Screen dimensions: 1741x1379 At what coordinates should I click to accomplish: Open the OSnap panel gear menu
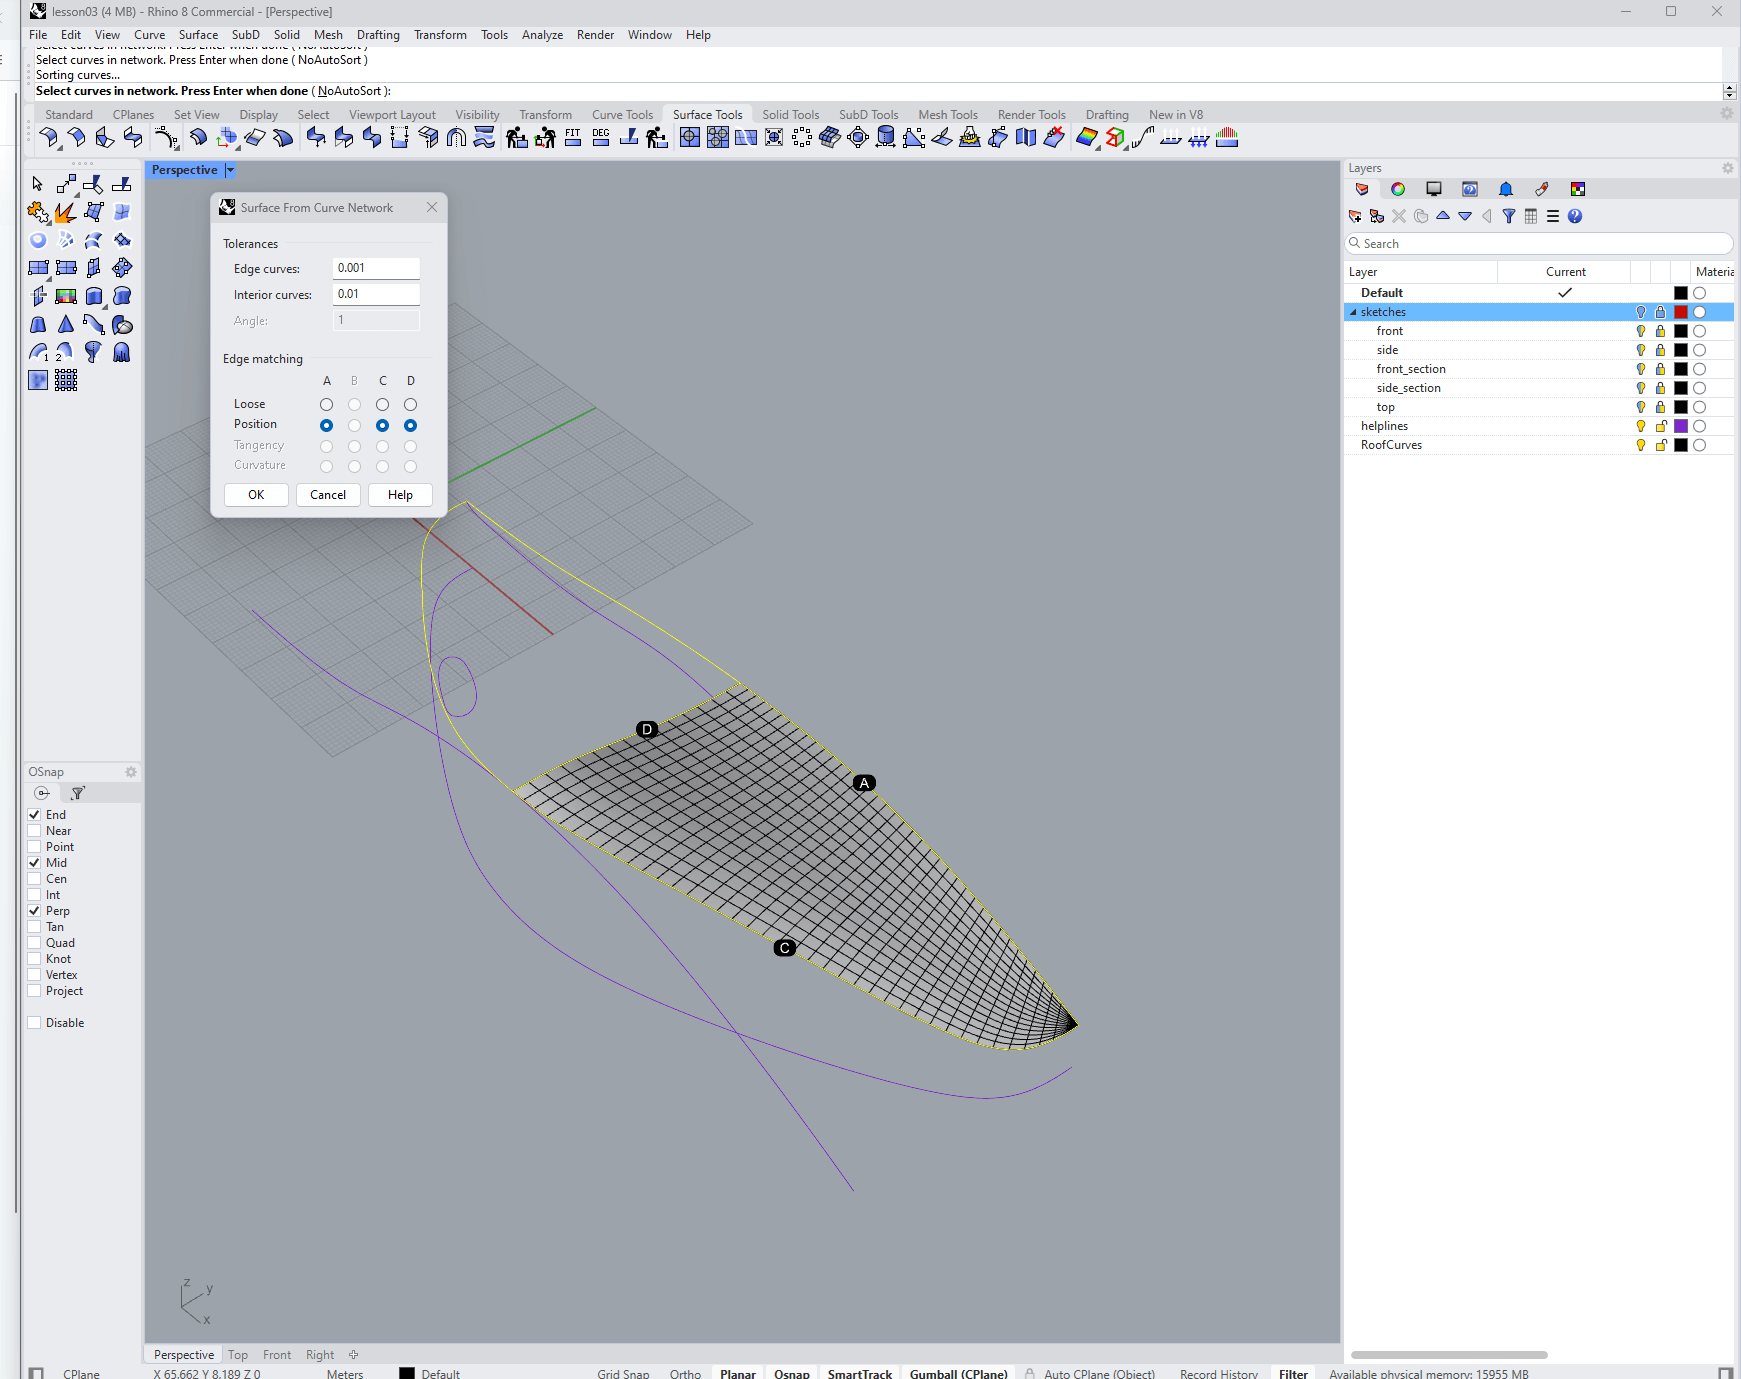(131, 772)
